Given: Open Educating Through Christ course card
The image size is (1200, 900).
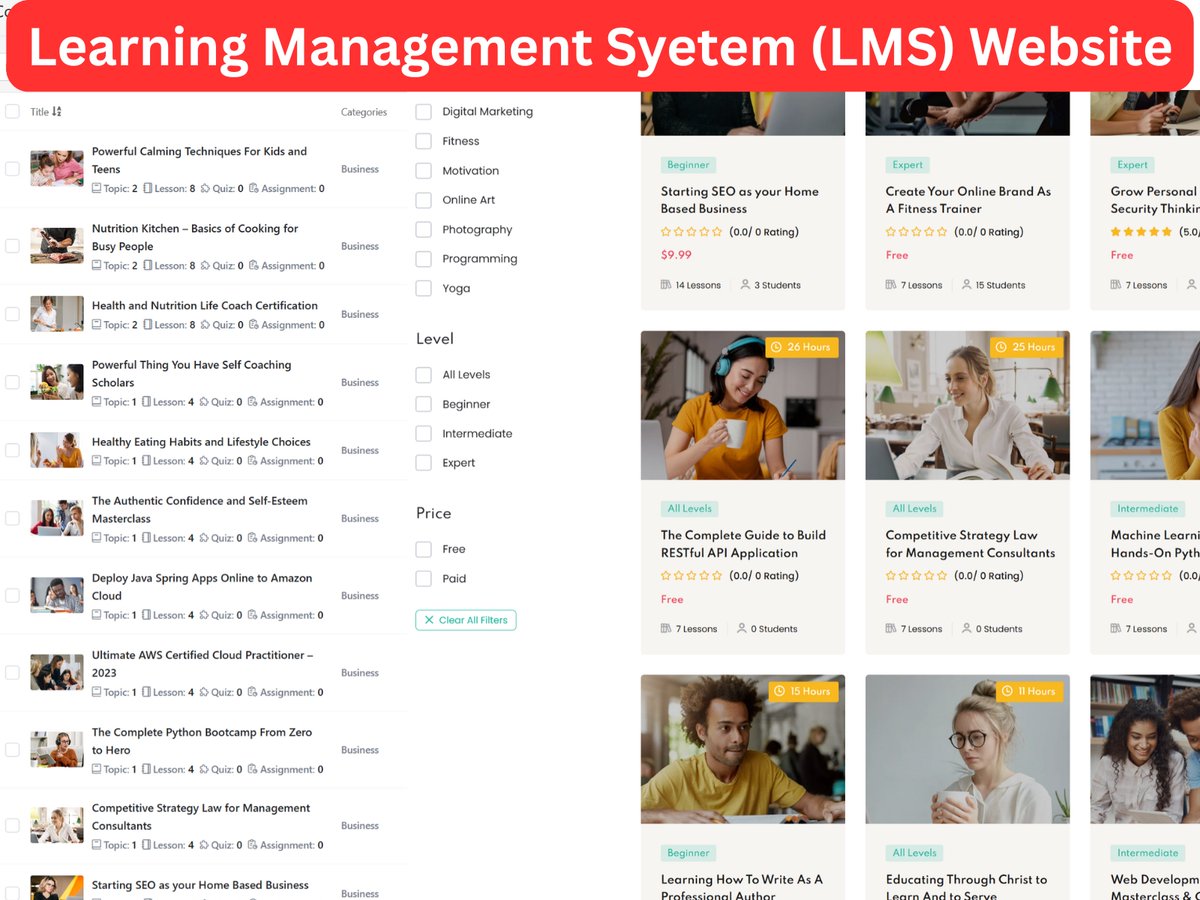Looking at the screenshot, I should pyautogui.click(x=966, y=887).
